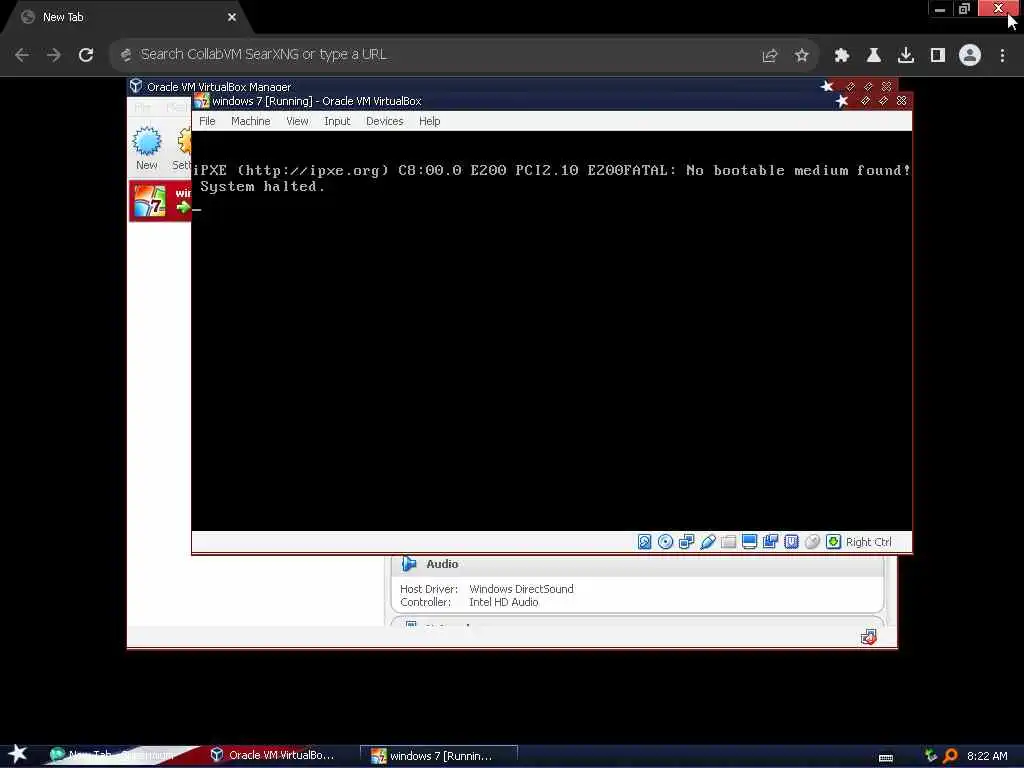The width and height of the screenshot is (1024, 768).
Task: Click the orange search tray icon
Action: coord(950,756)
